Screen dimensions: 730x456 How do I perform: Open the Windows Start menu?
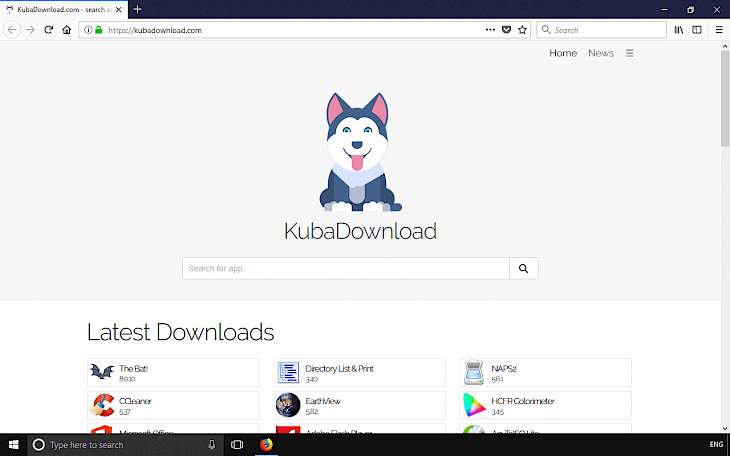[14, 445]
